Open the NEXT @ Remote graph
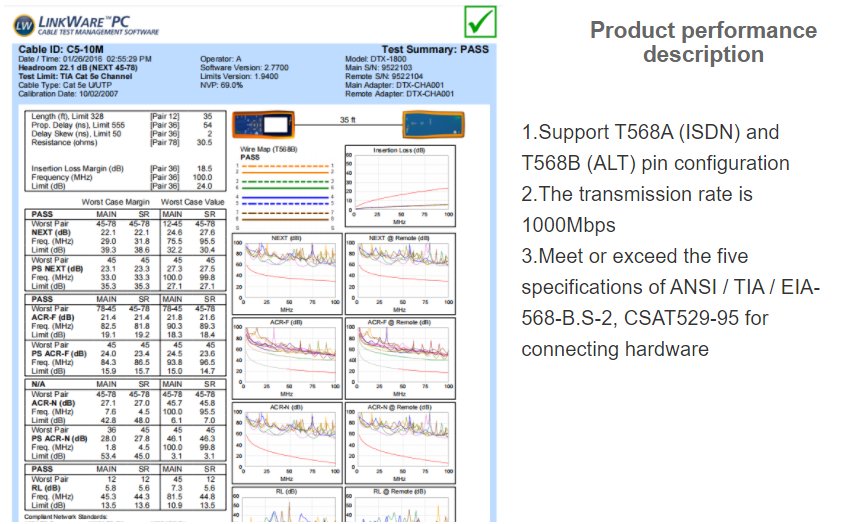 point(400,274)
